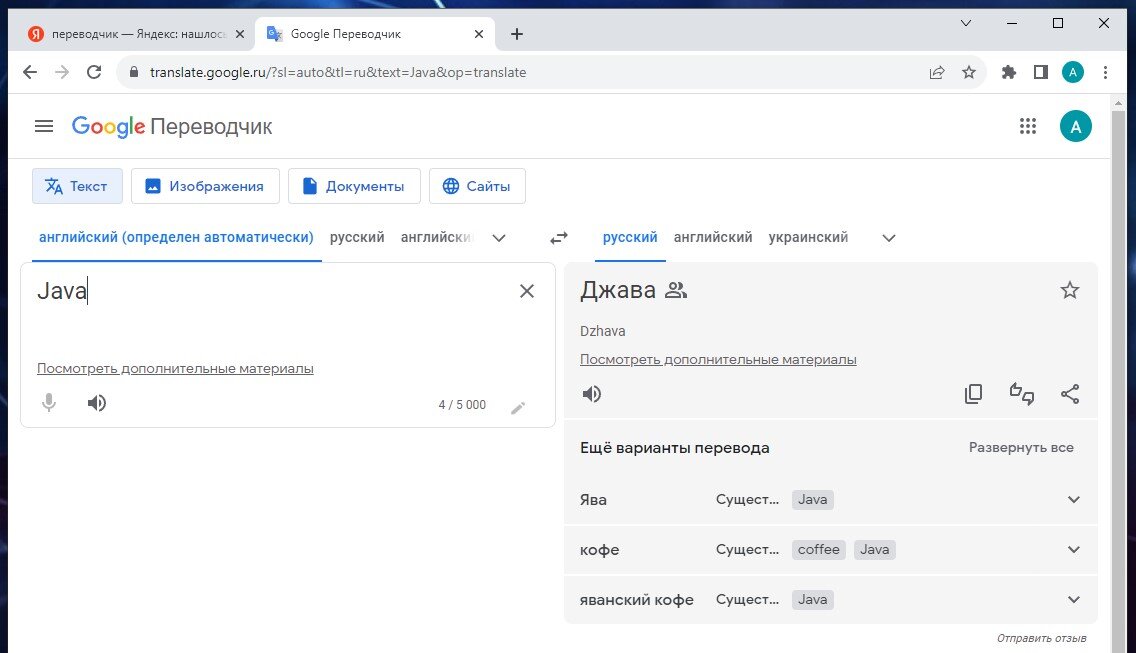Open the pencil handwriting input tool

[517, 407]
